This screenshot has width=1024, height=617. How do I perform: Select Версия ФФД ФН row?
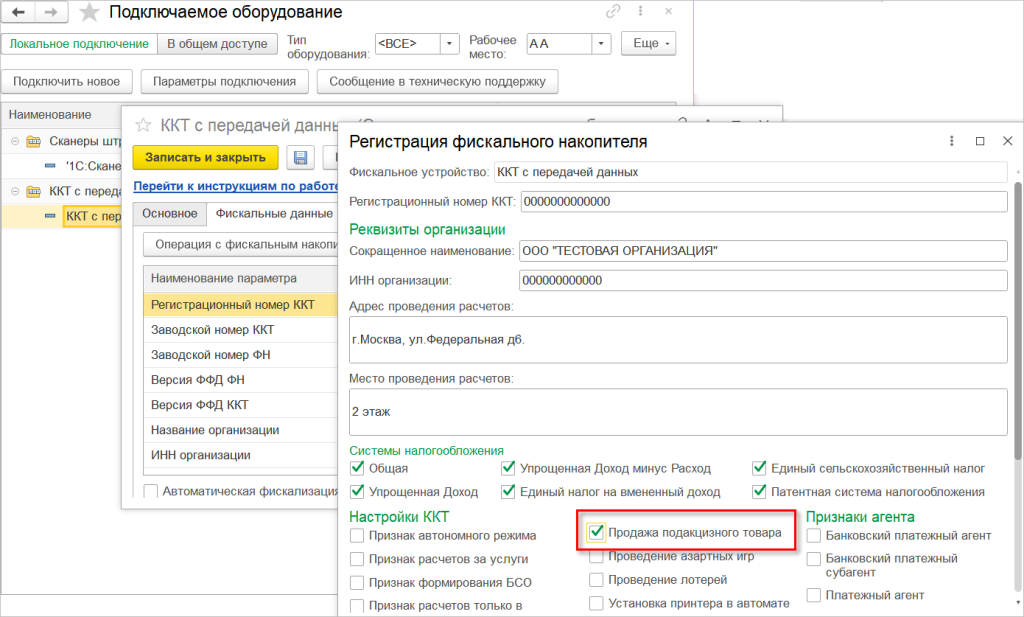240,379
